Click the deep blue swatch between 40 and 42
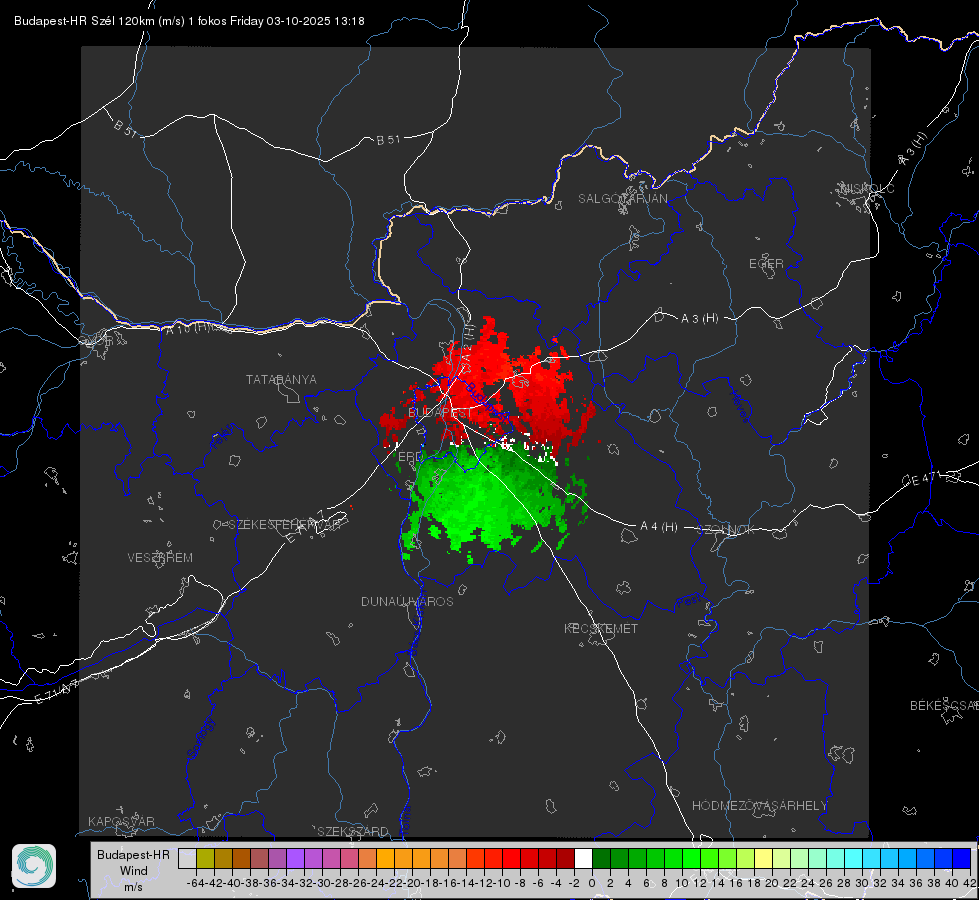This screenshot has height=900, width=979. (962, 858)
